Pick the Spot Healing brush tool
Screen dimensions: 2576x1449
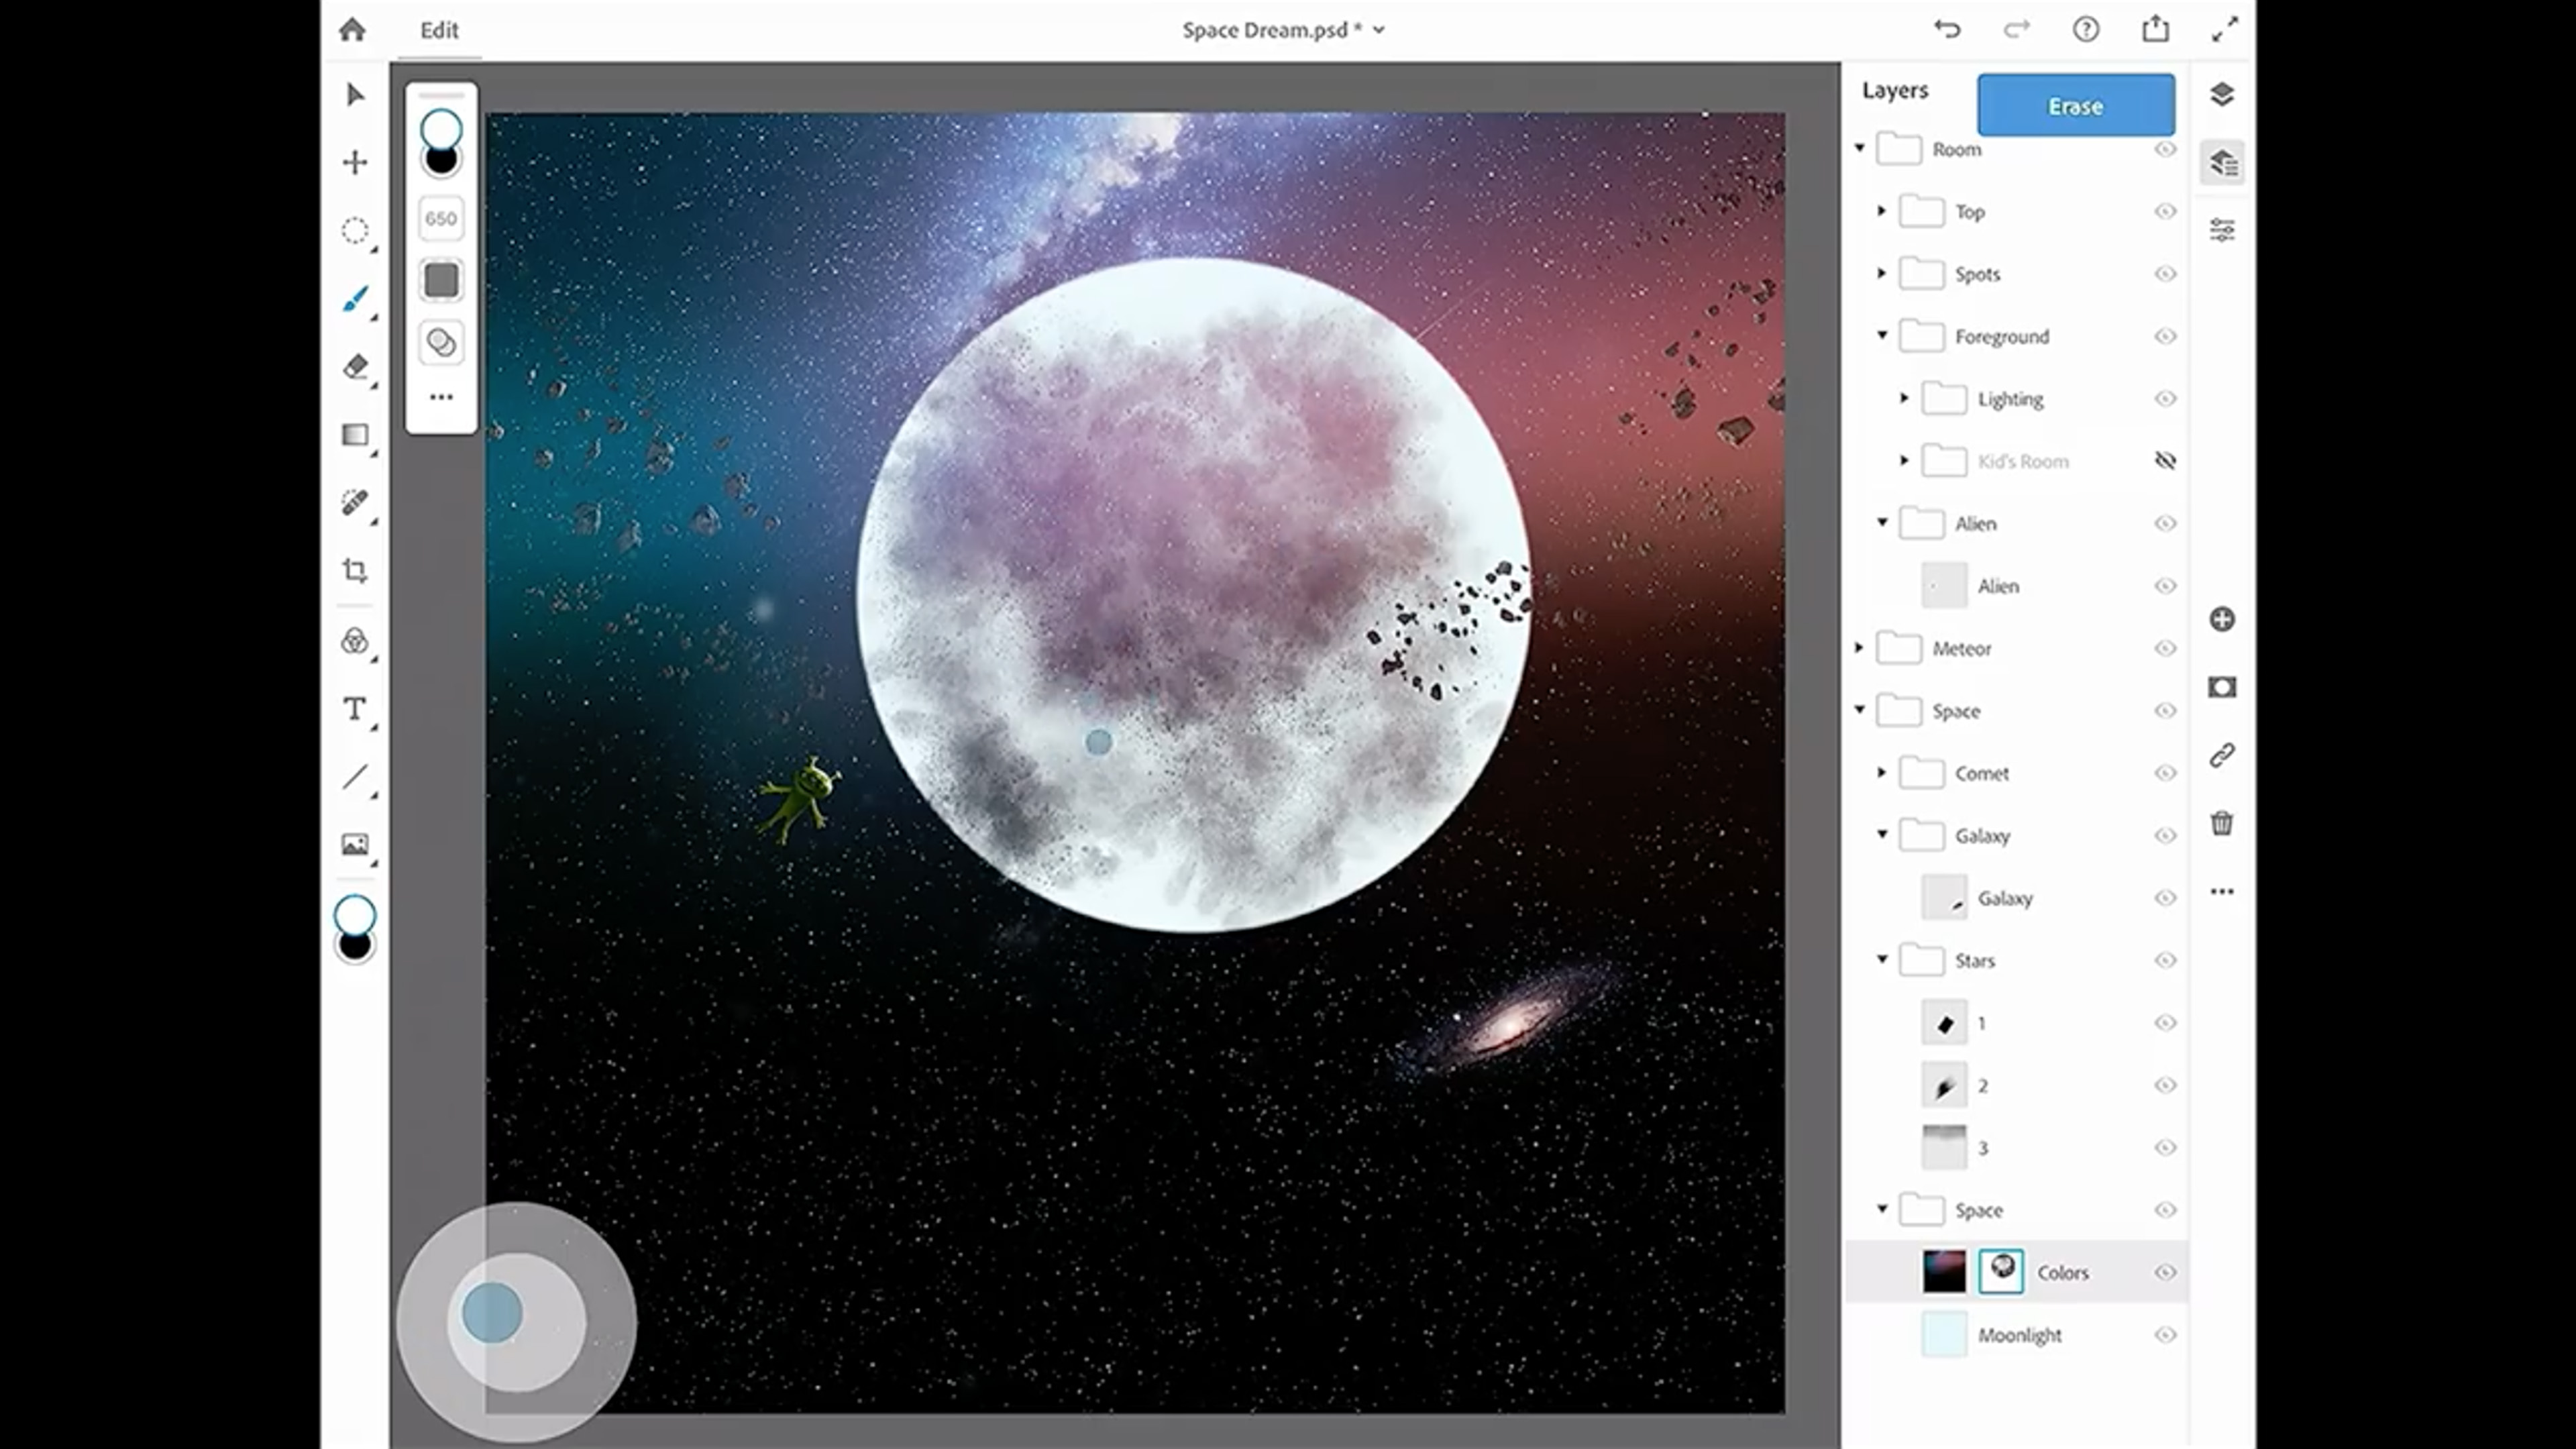pos(355,502)
